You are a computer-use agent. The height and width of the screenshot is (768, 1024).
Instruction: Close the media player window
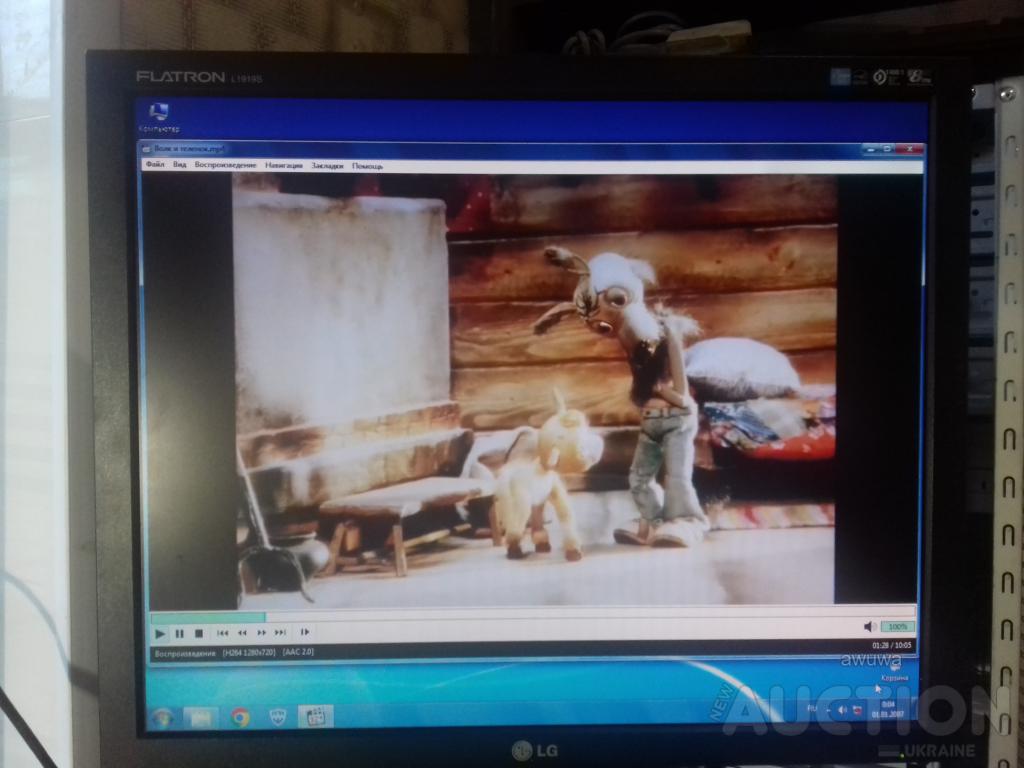[909, 150]
